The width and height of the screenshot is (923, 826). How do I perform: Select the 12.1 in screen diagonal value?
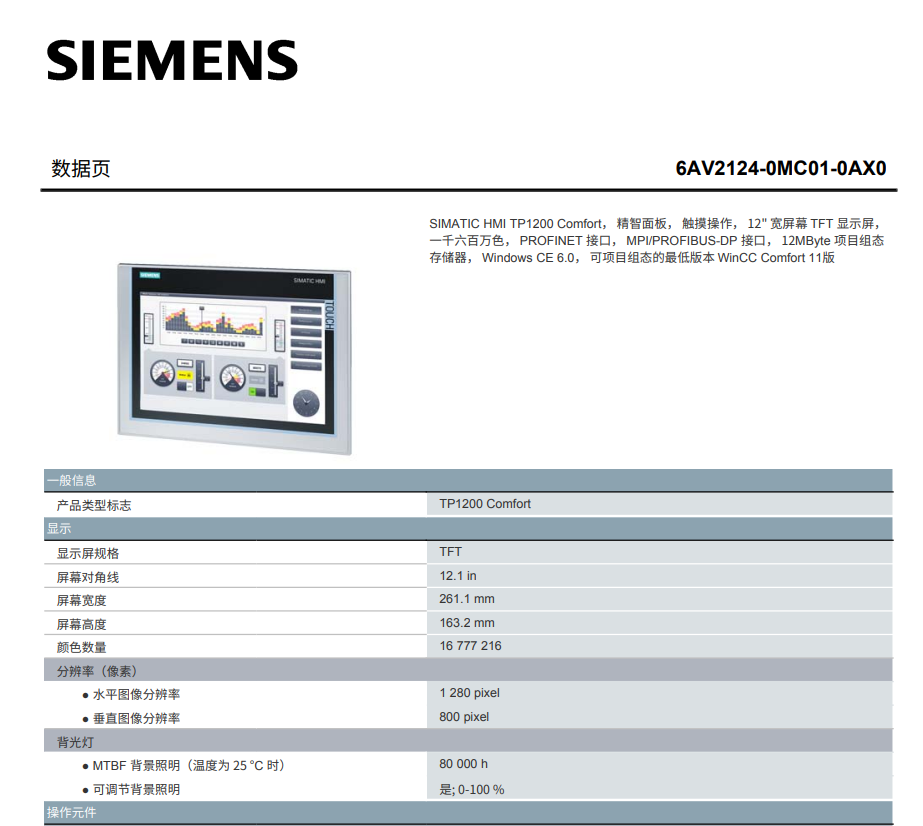tap(458, 576)
